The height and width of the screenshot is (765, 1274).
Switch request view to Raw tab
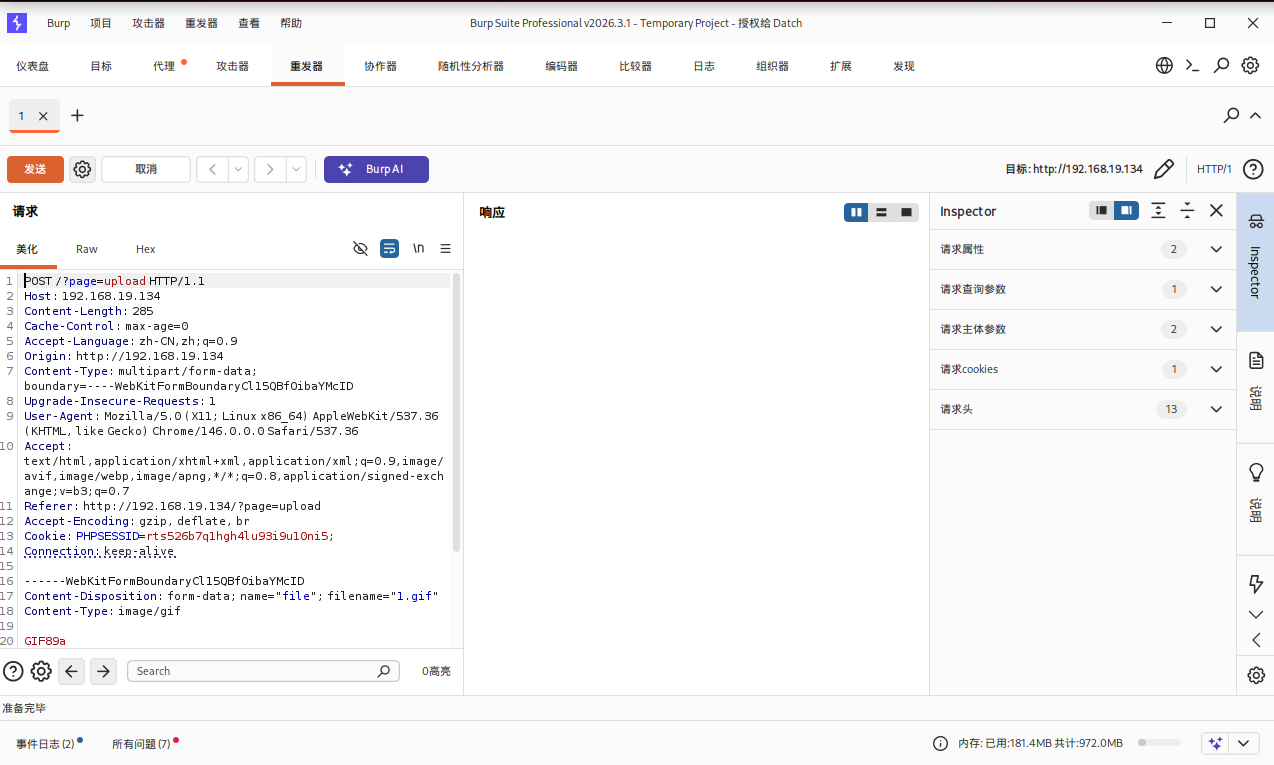click(x=87, y=249)
